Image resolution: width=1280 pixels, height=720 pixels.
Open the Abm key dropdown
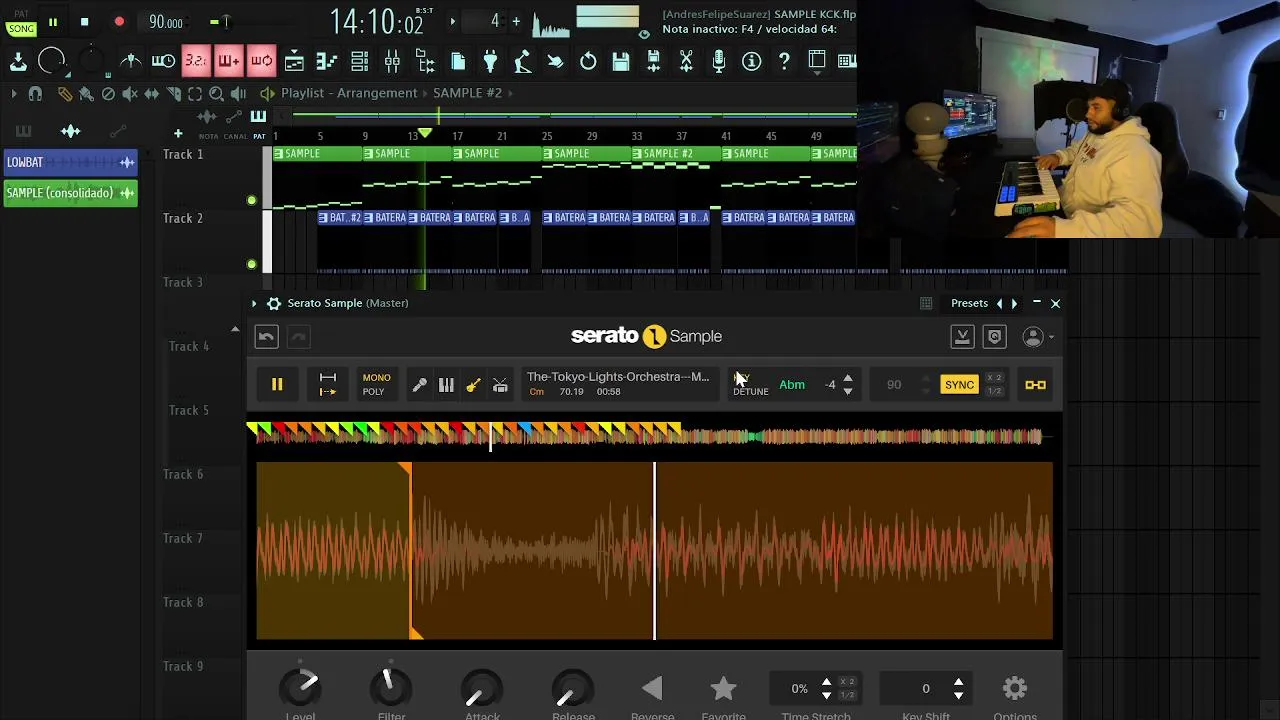point(792,385)
